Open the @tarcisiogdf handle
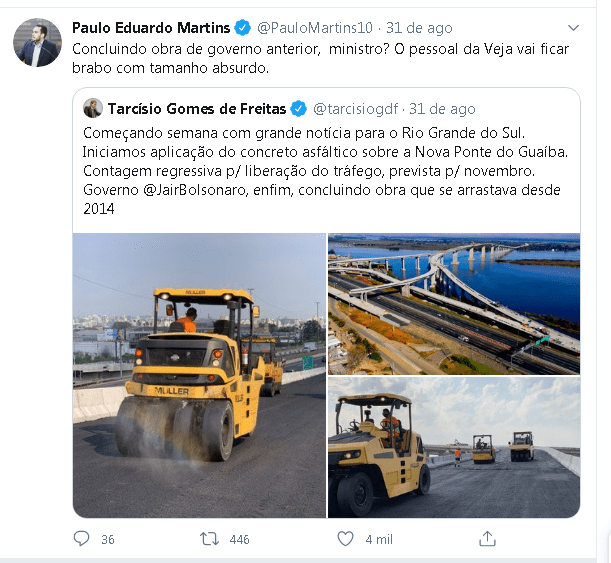Viewport: 611px width, 563px height. click(x=356, y=109)
